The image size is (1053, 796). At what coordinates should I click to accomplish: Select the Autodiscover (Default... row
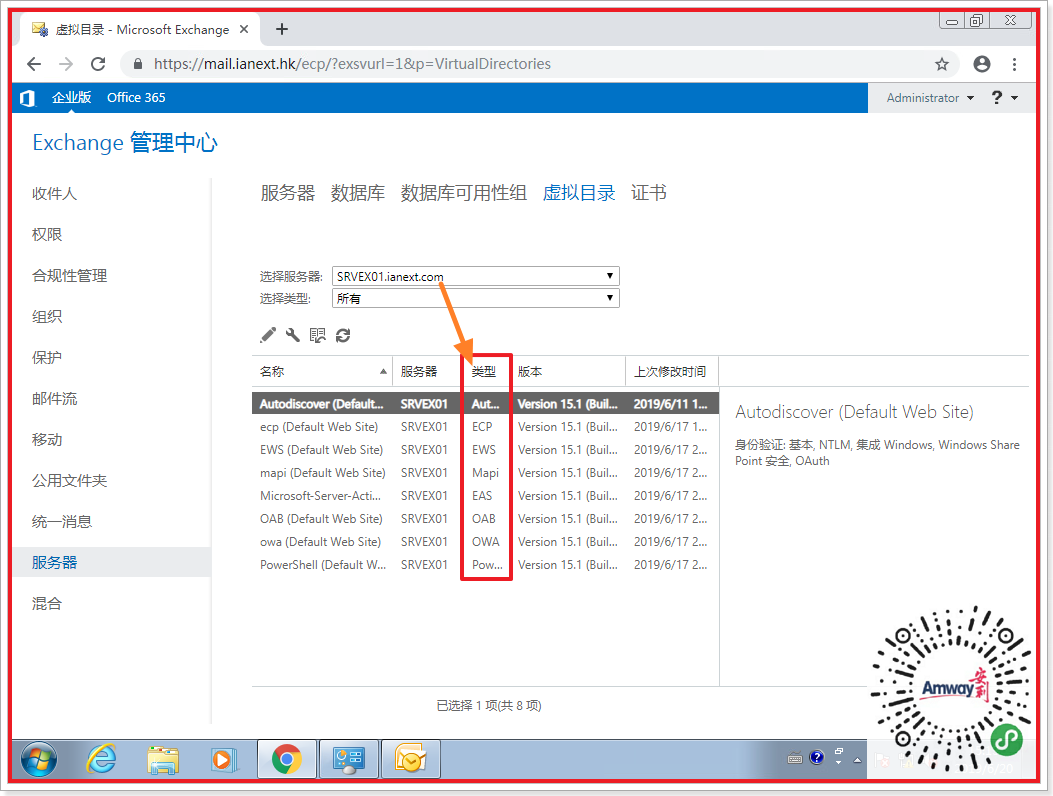(x=485, y=404)
